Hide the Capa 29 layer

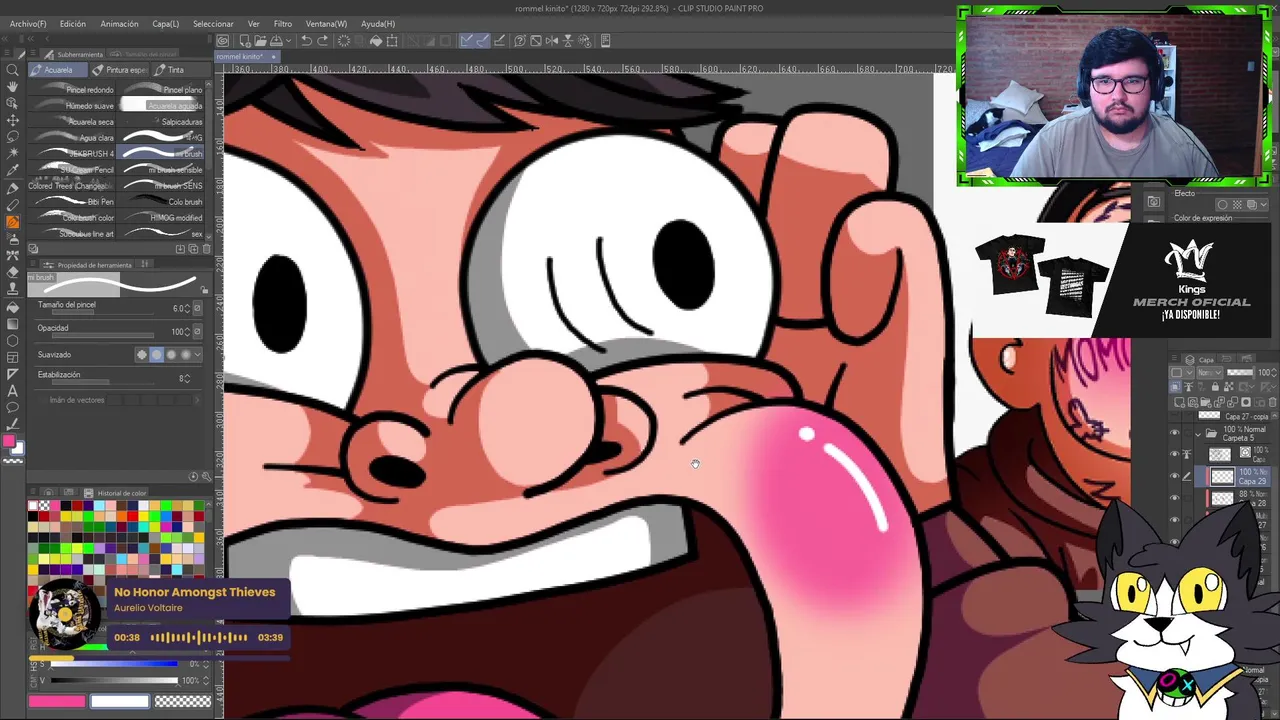click(1175, 477)
